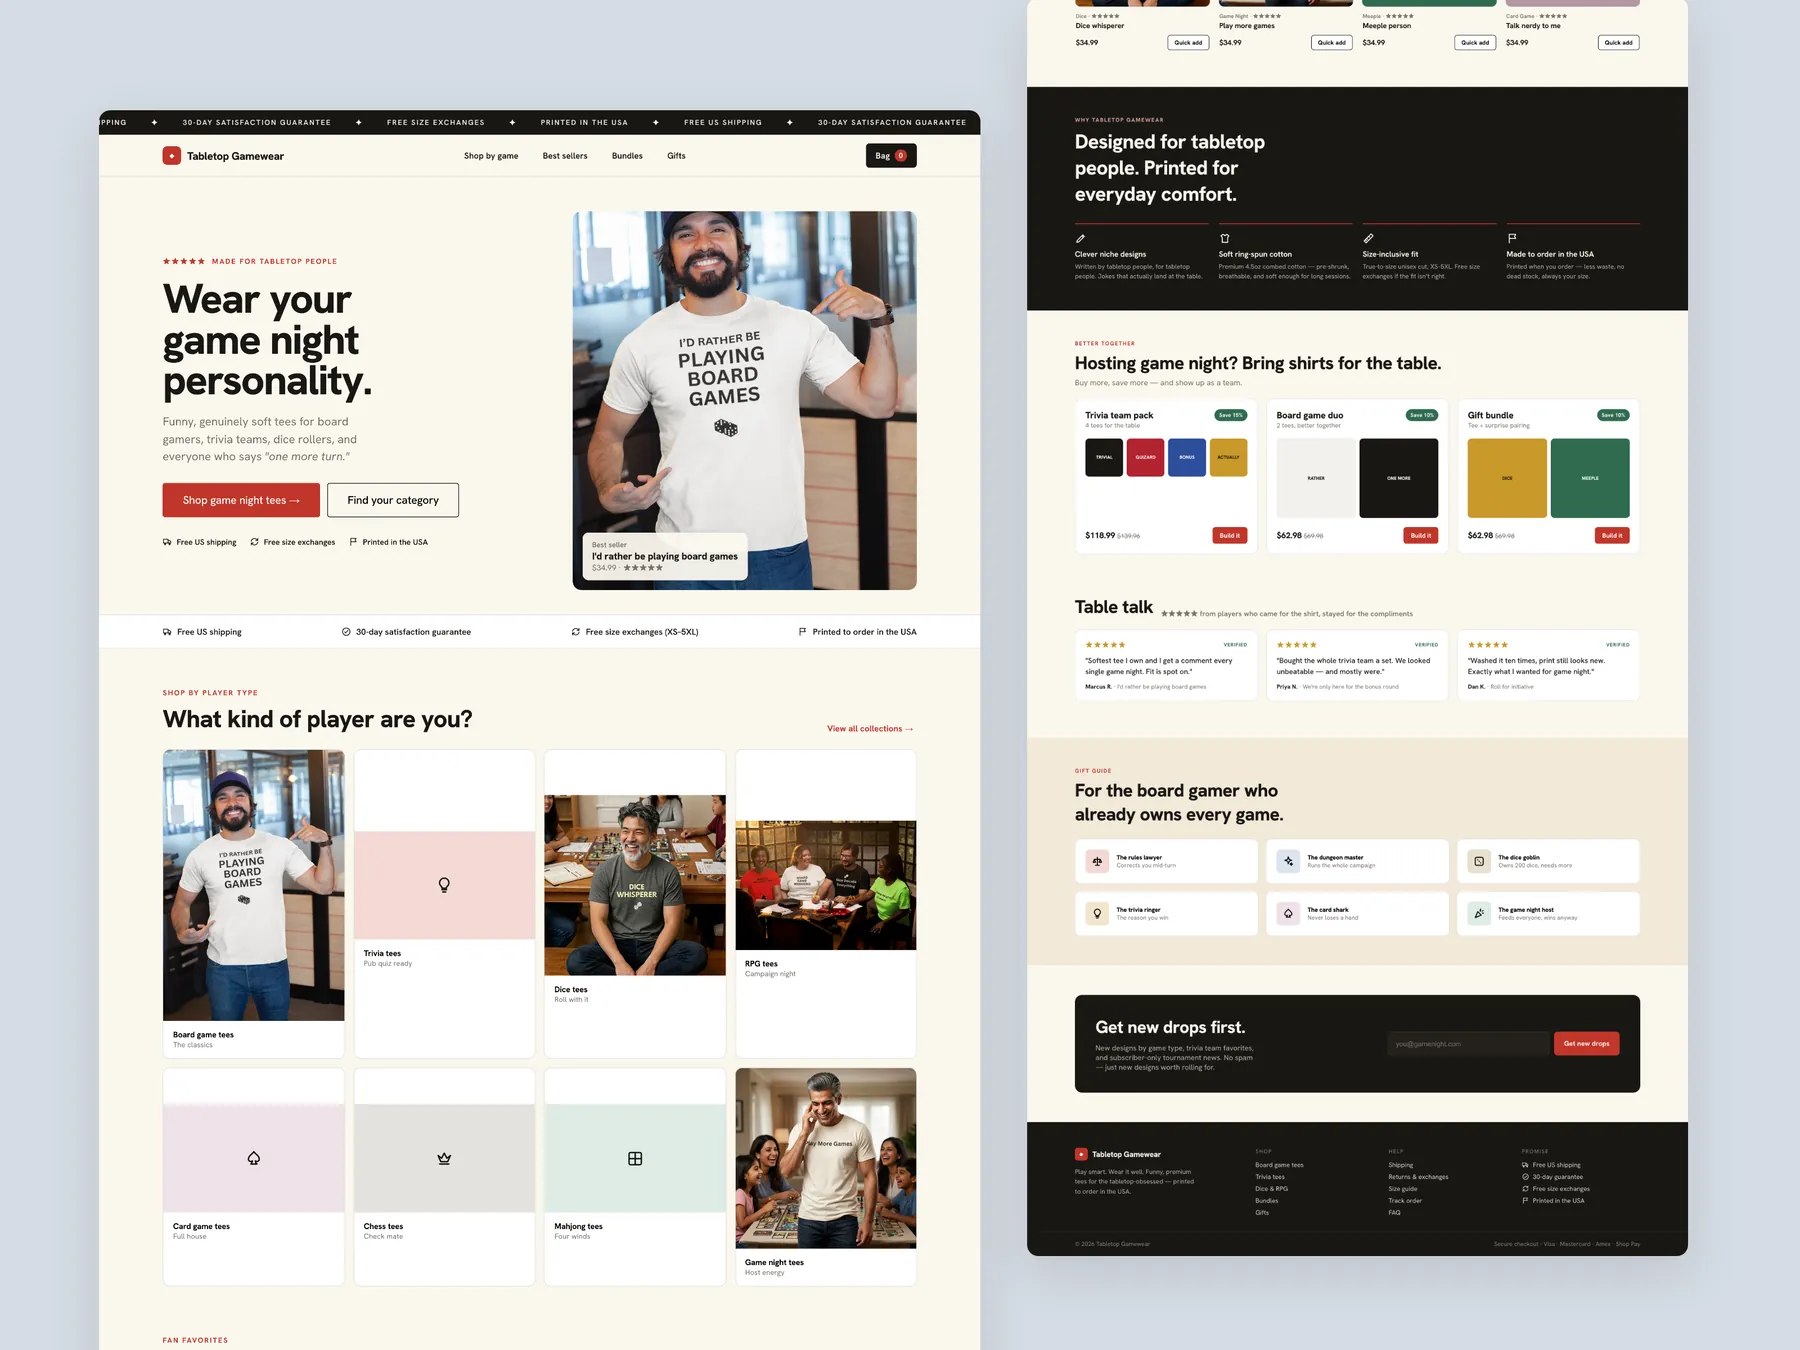Click Shop game night tees button
The width and height of the screenshot is (1800, 1350).
(241, 500)
